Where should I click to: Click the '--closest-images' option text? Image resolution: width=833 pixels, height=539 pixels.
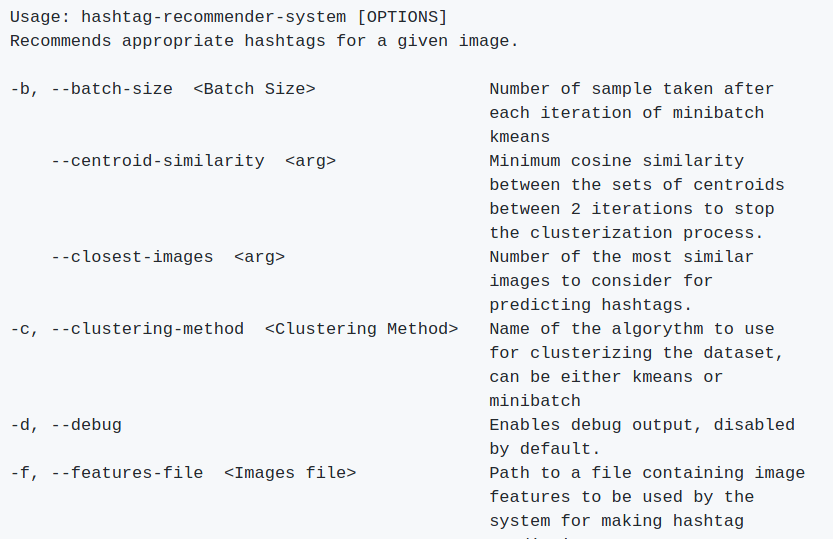(x=132, y=257)
